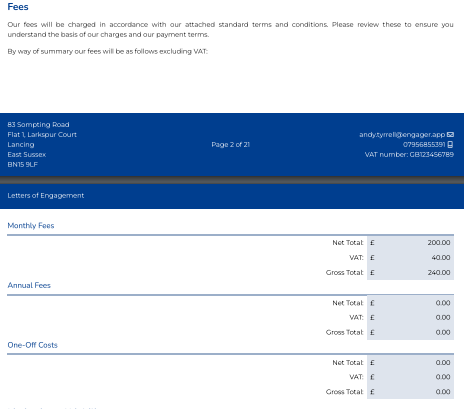The image size is (464, 409).
Task: Select the Fees heading
Action: click(18, 7)
